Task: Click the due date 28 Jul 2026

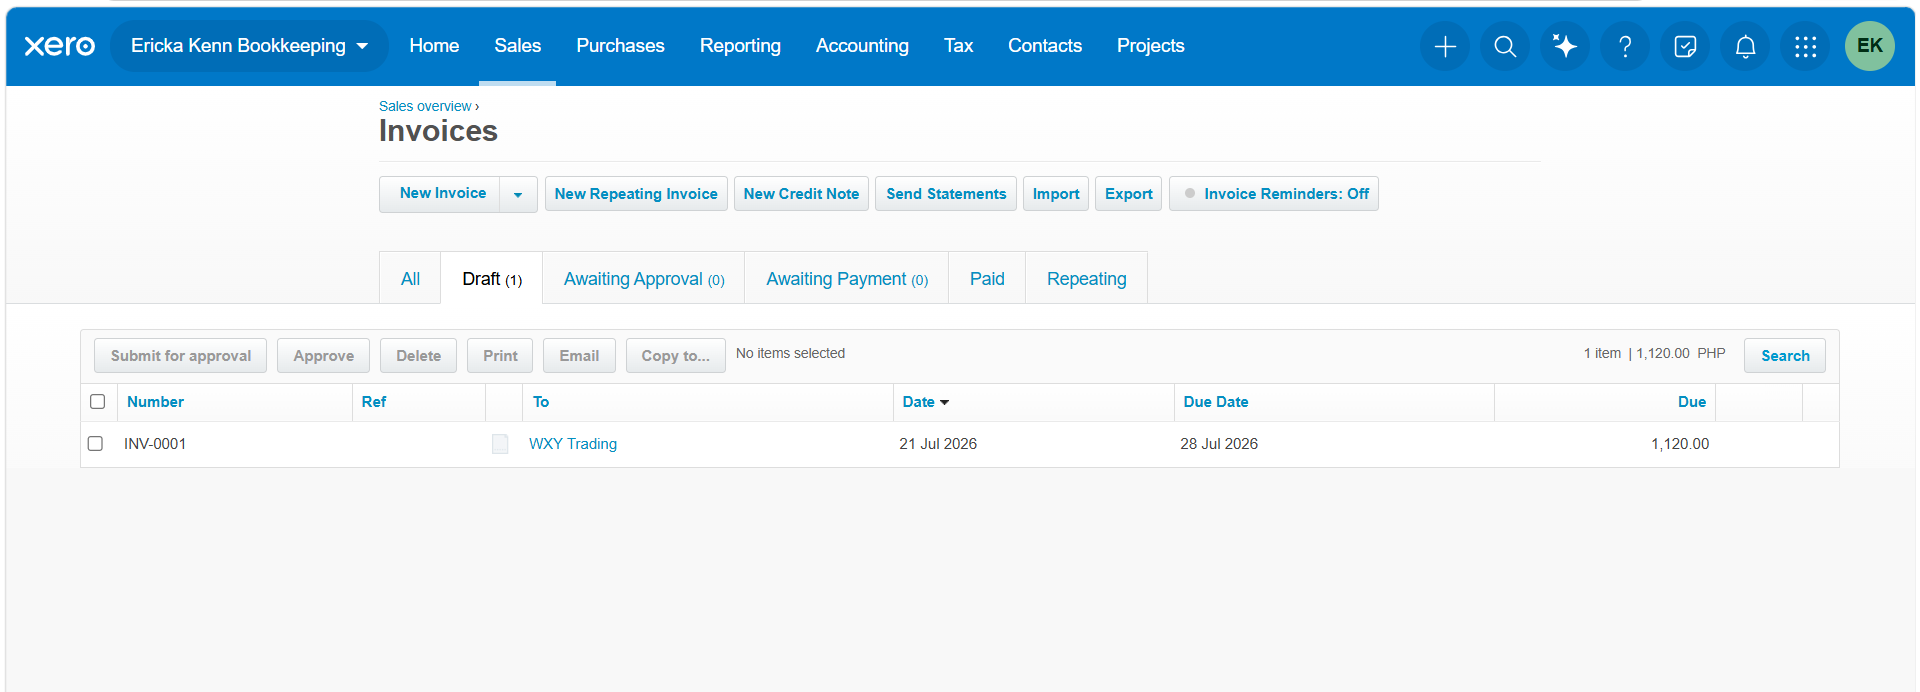Action: click(x=1219, y=444)
